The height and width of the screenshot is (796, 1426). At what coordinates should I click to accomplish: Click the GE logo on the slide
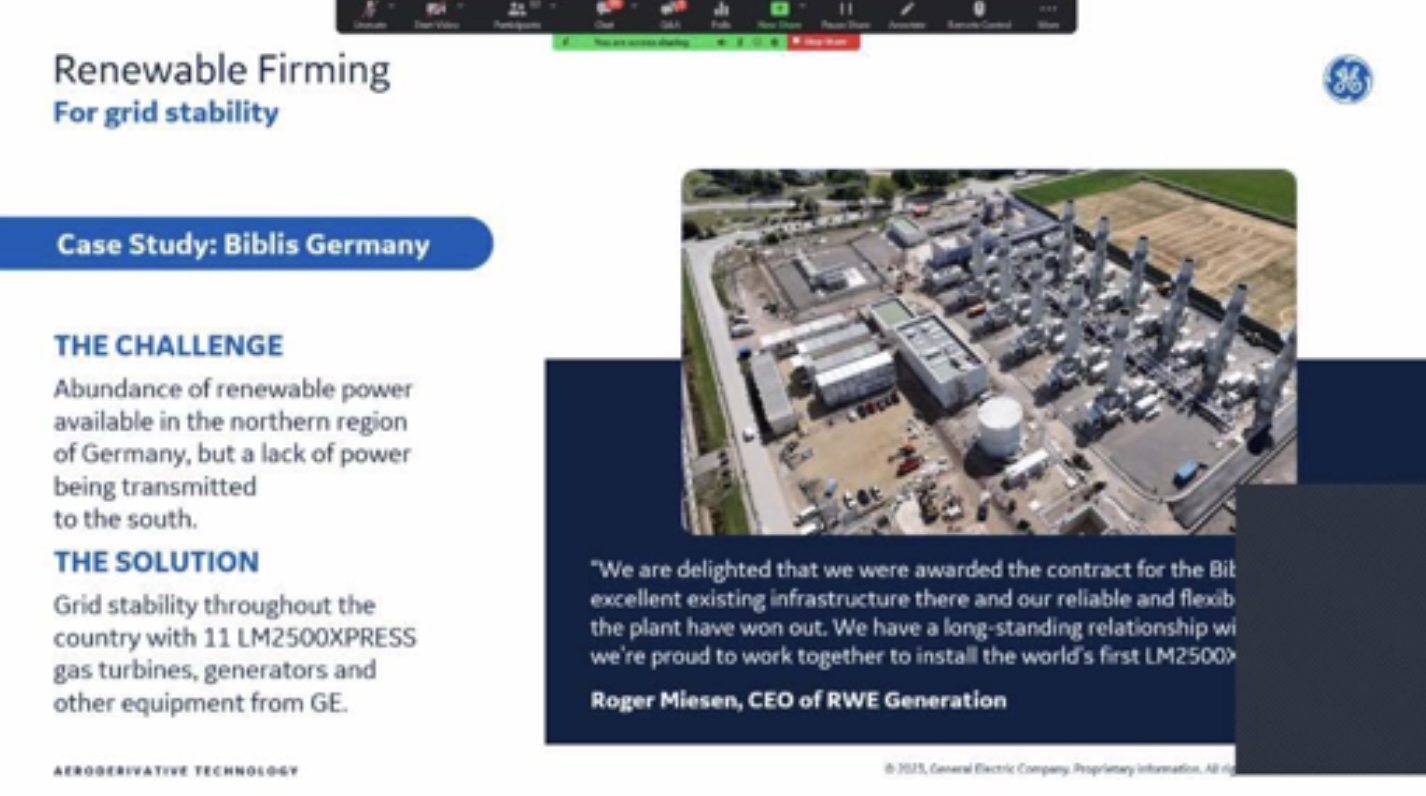tap(1348, 80)
